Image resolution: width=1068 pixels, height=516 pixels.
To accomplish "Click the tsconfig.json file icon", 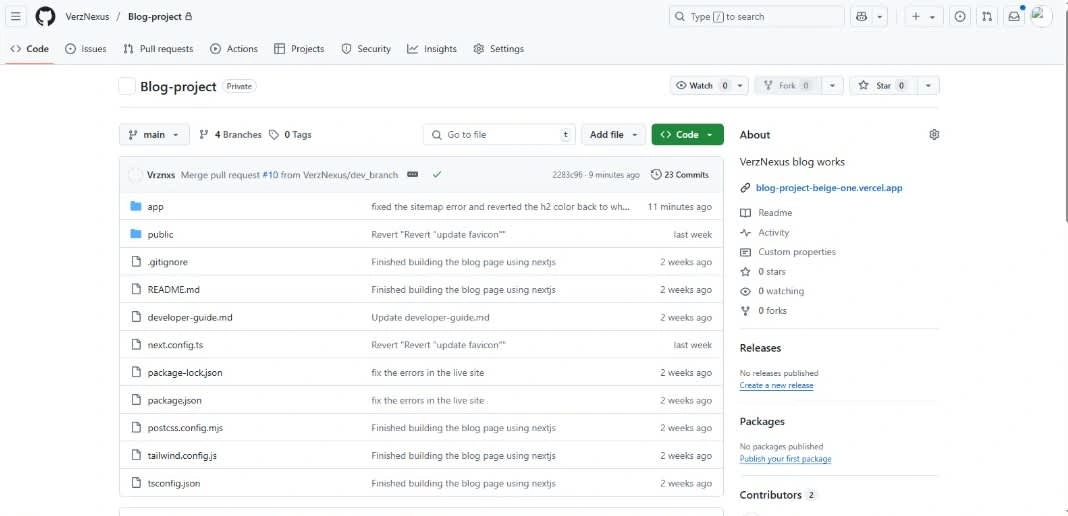I will click(136, 483).
